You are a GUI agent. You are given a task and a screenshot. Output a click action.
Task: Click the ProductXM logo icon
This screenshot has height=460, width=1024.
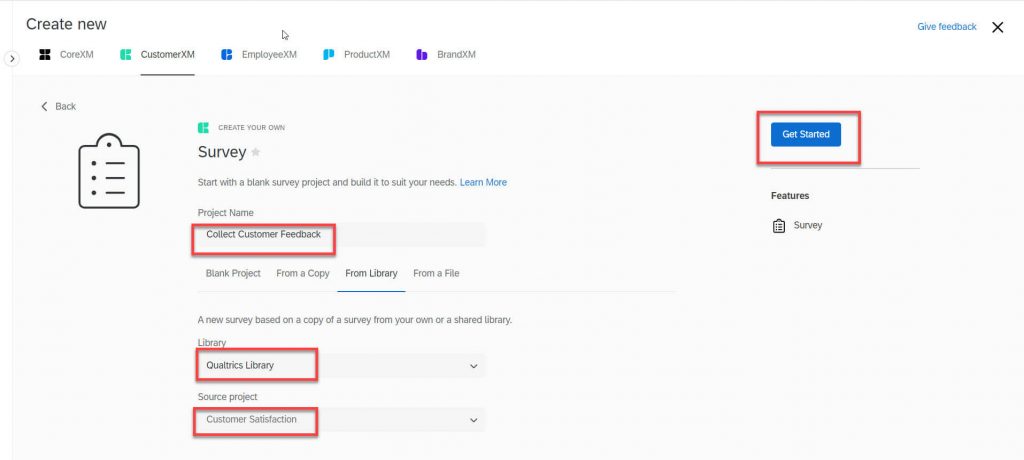coord(328,55)
